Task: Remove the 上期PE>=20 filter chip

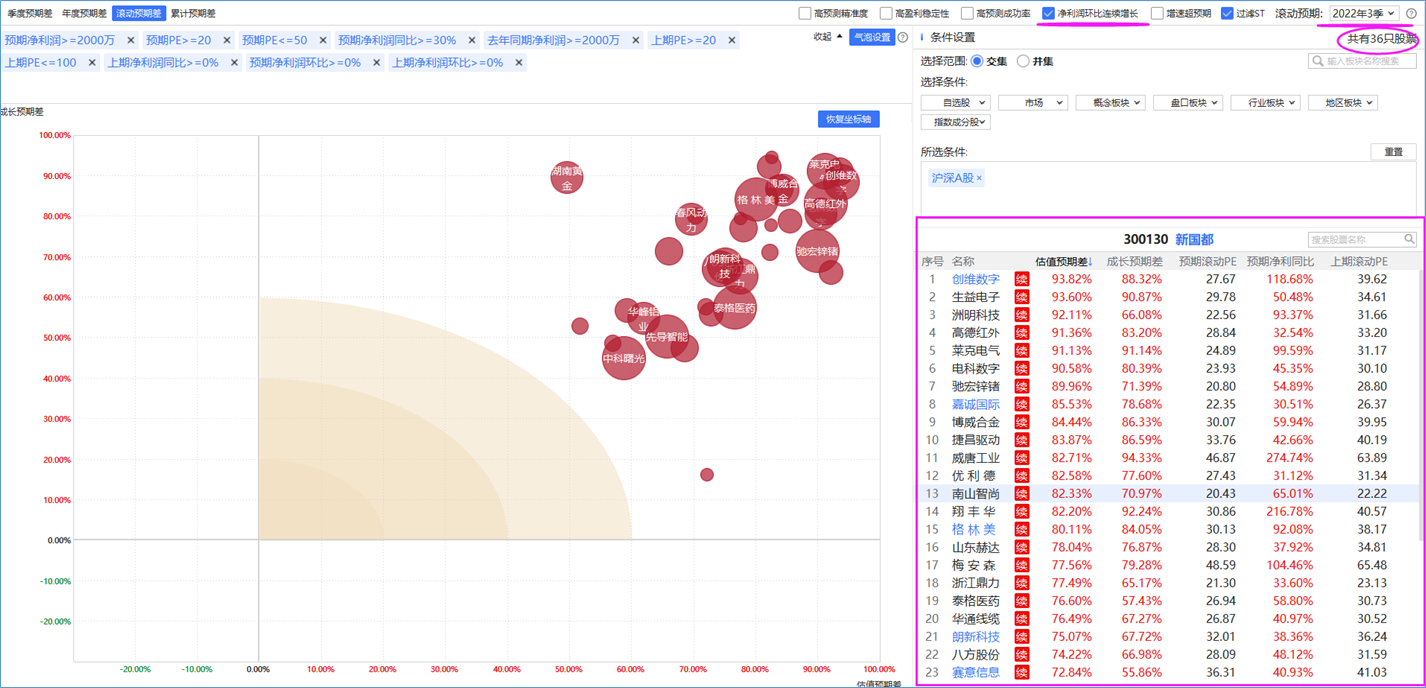Action: pyautogui.click(x=732, y=40)
